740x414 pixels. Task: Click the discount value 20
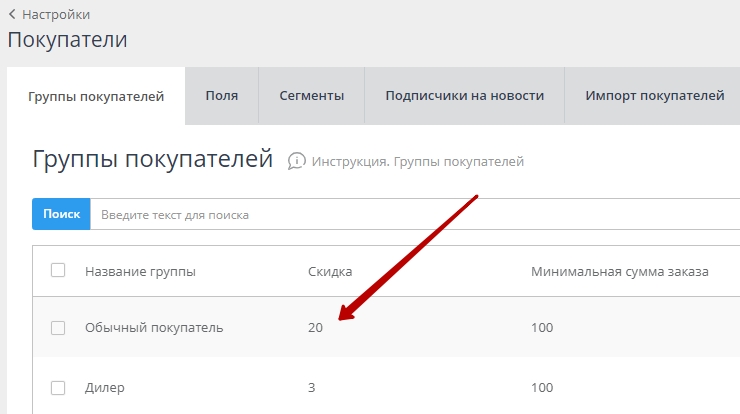coord(315,328)
